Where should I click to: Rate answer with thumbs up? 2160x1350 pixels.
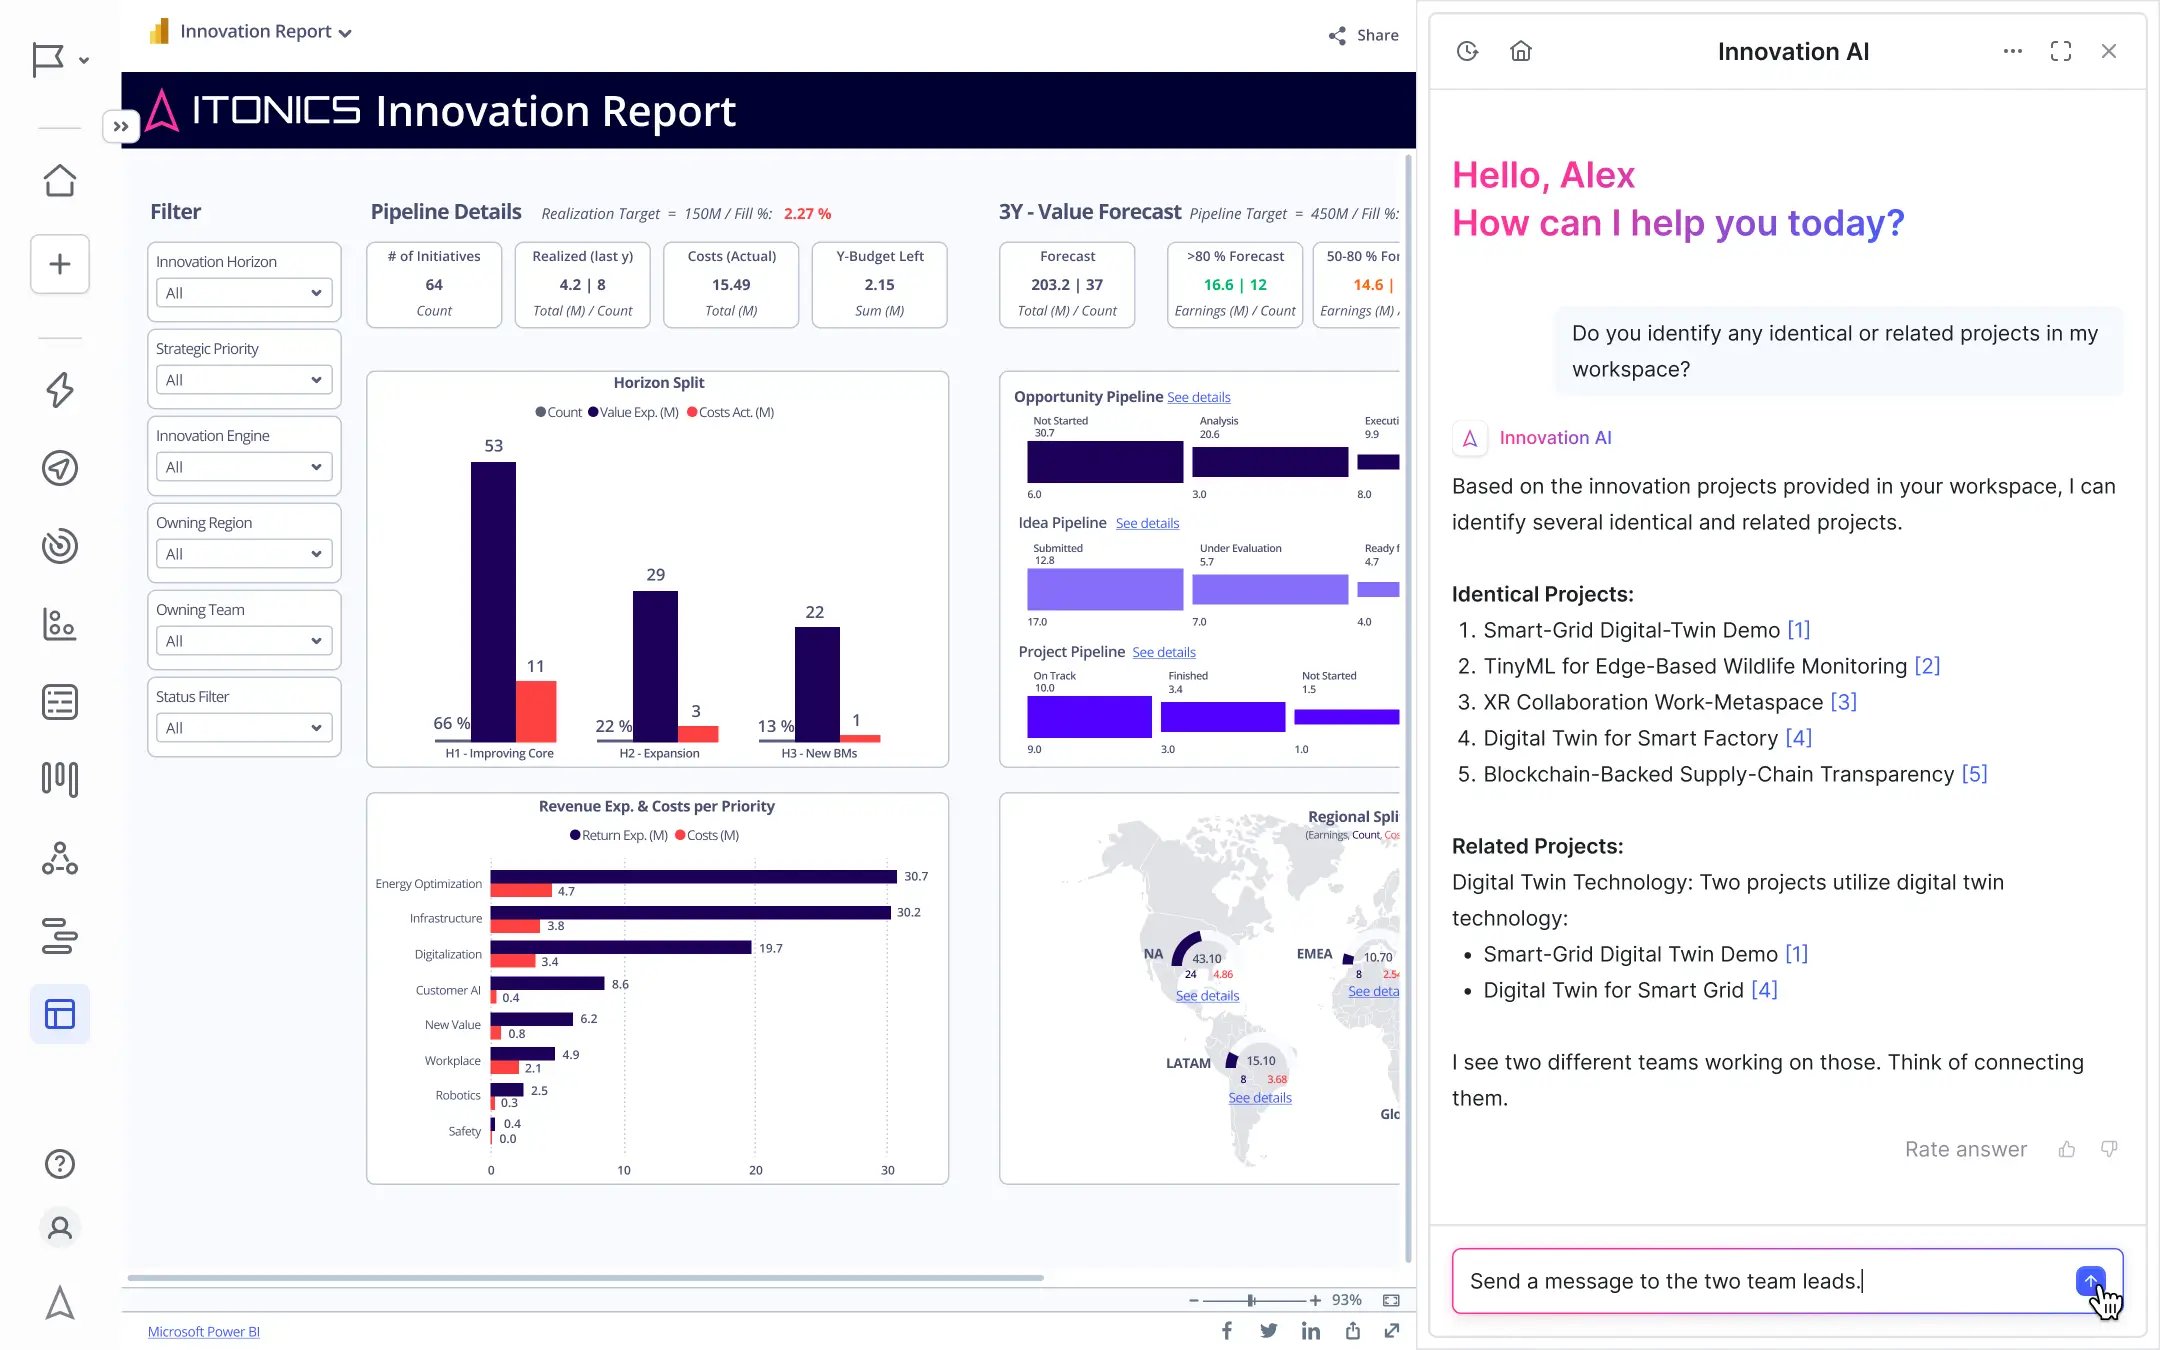2067,1149
